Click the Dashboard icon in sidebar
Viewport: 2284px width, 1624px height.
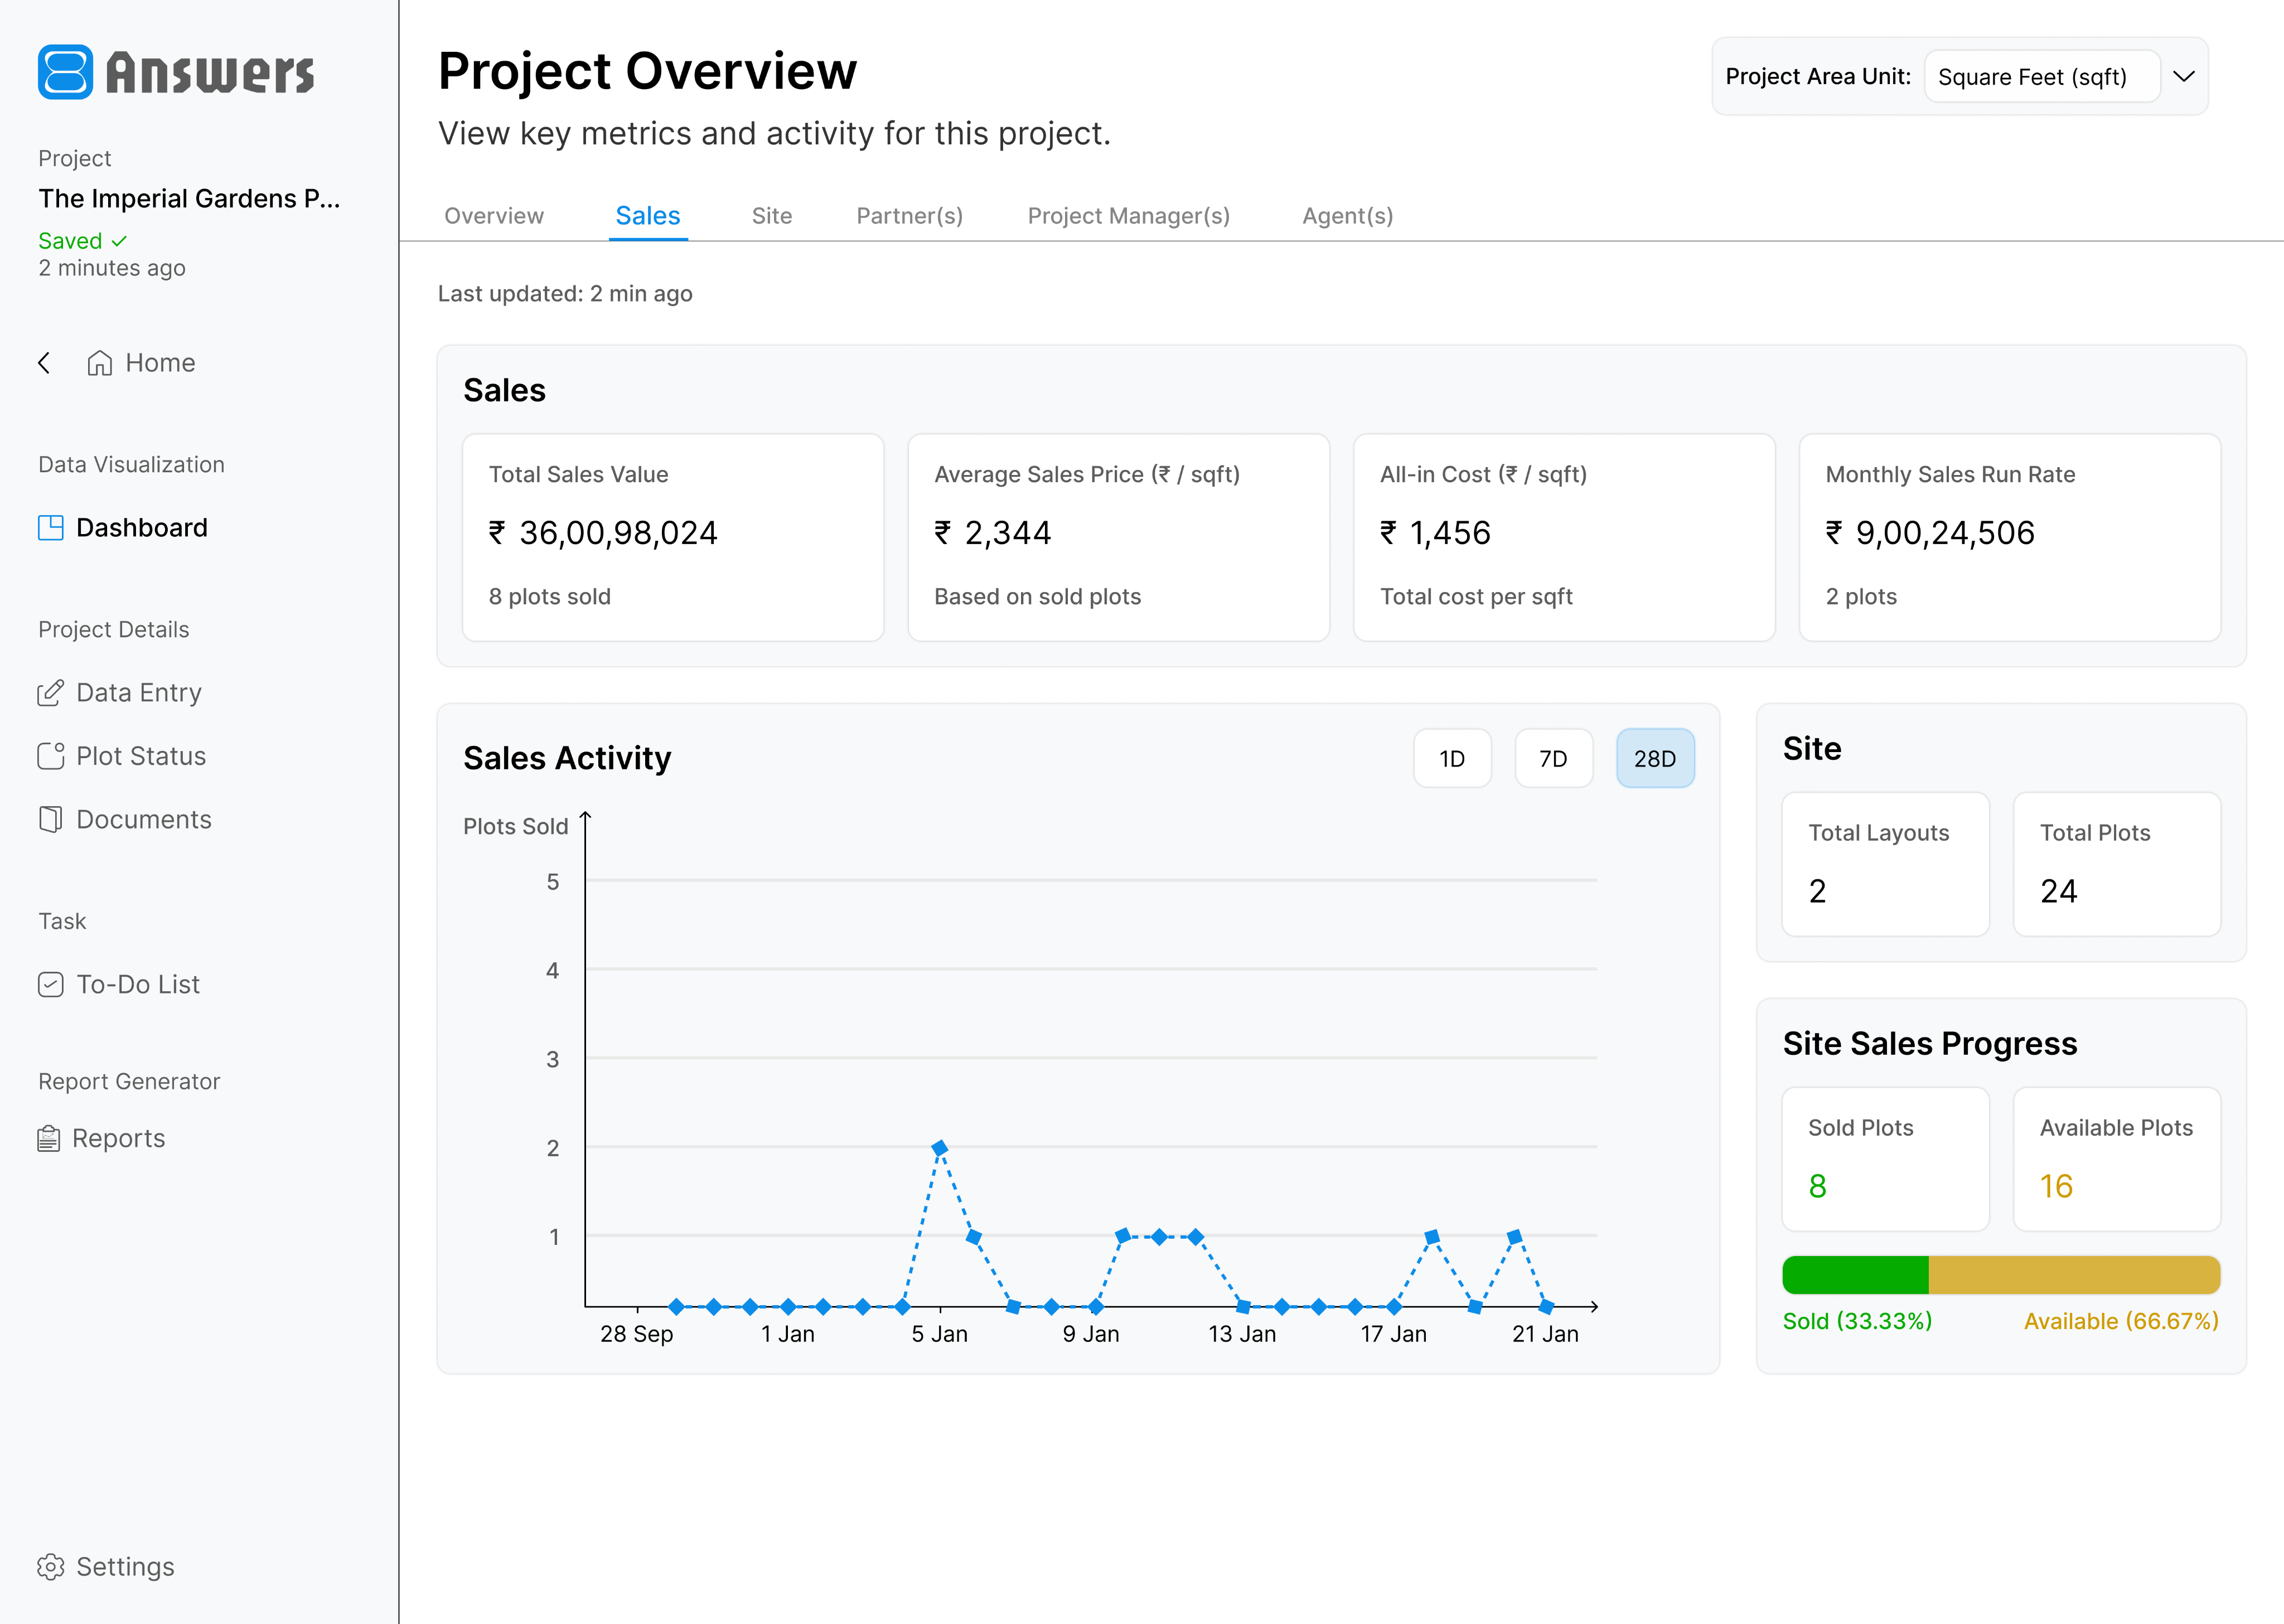click(x=51, y=528)
